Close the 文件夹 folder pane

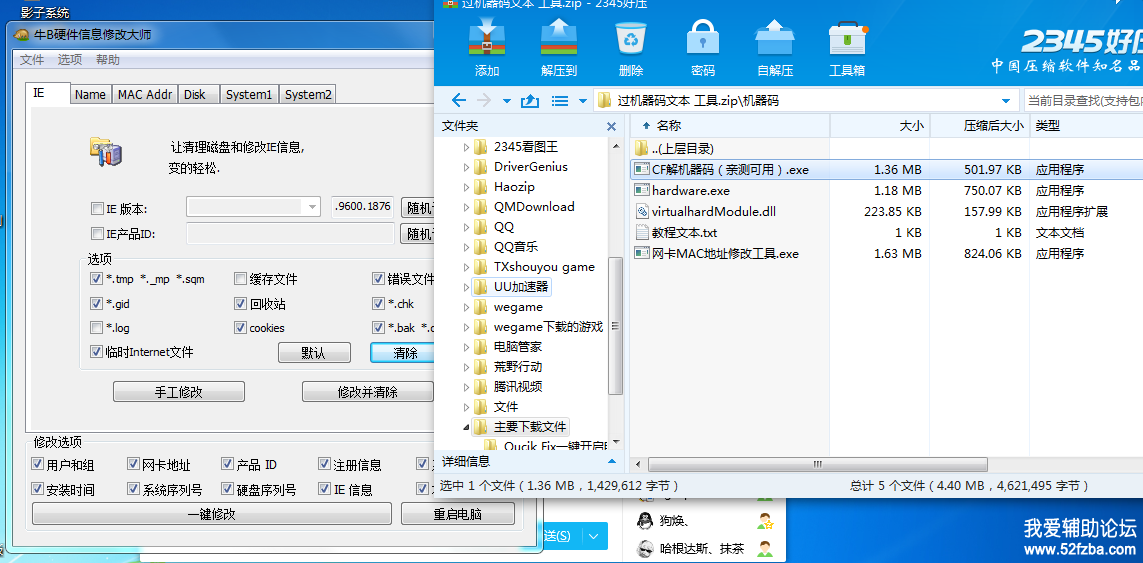point(612,126)
